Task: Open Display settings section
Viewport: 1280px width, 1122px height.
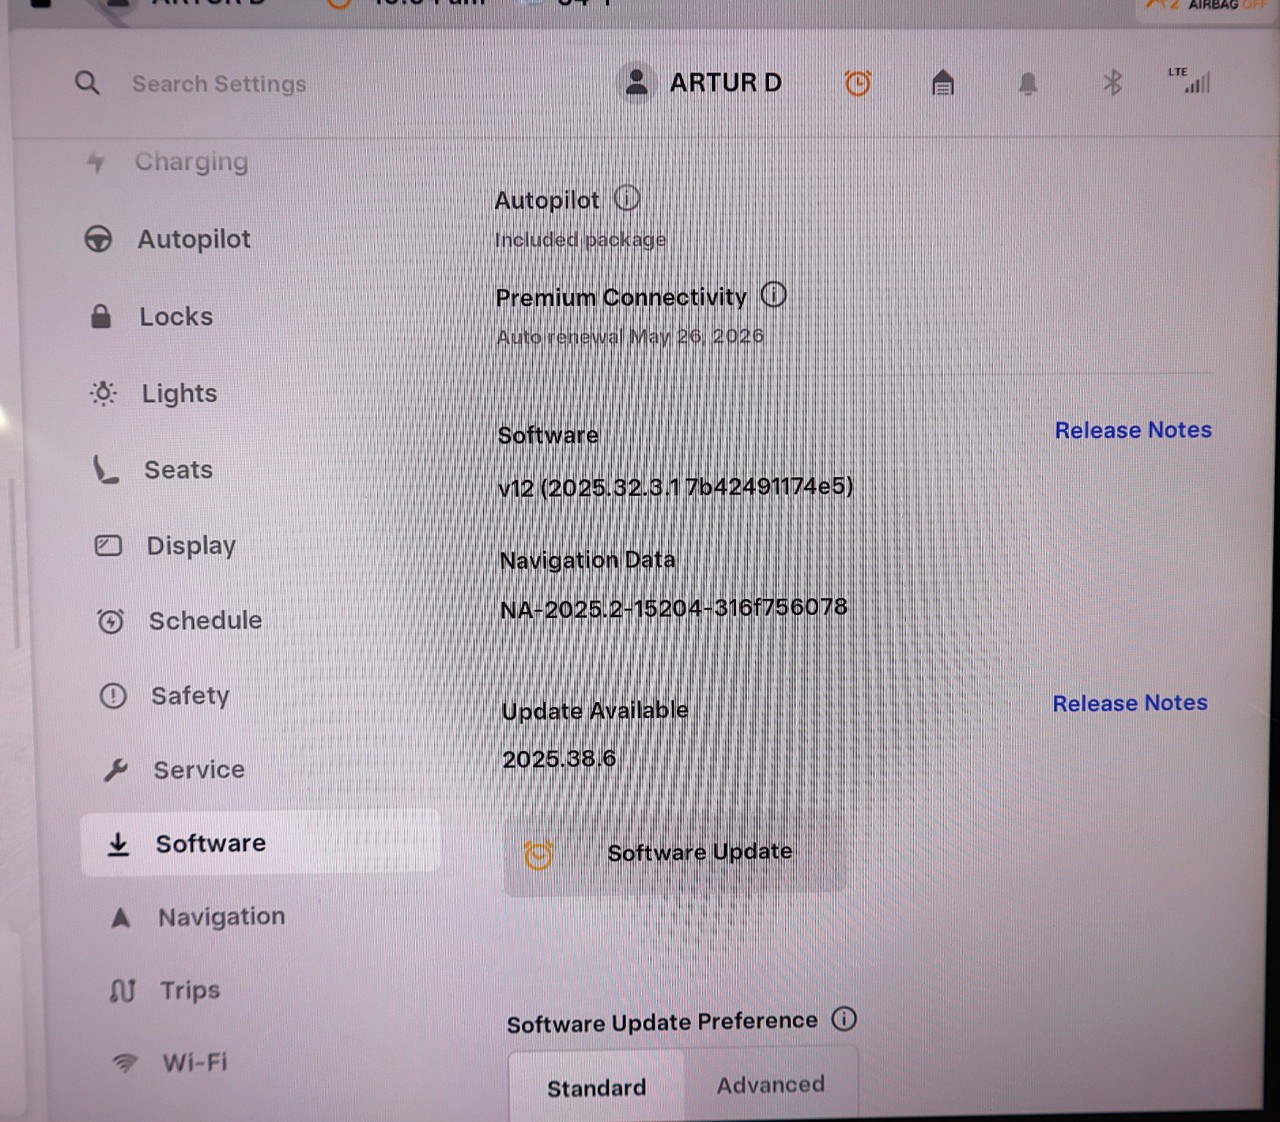Action: (x=191, y=545)
